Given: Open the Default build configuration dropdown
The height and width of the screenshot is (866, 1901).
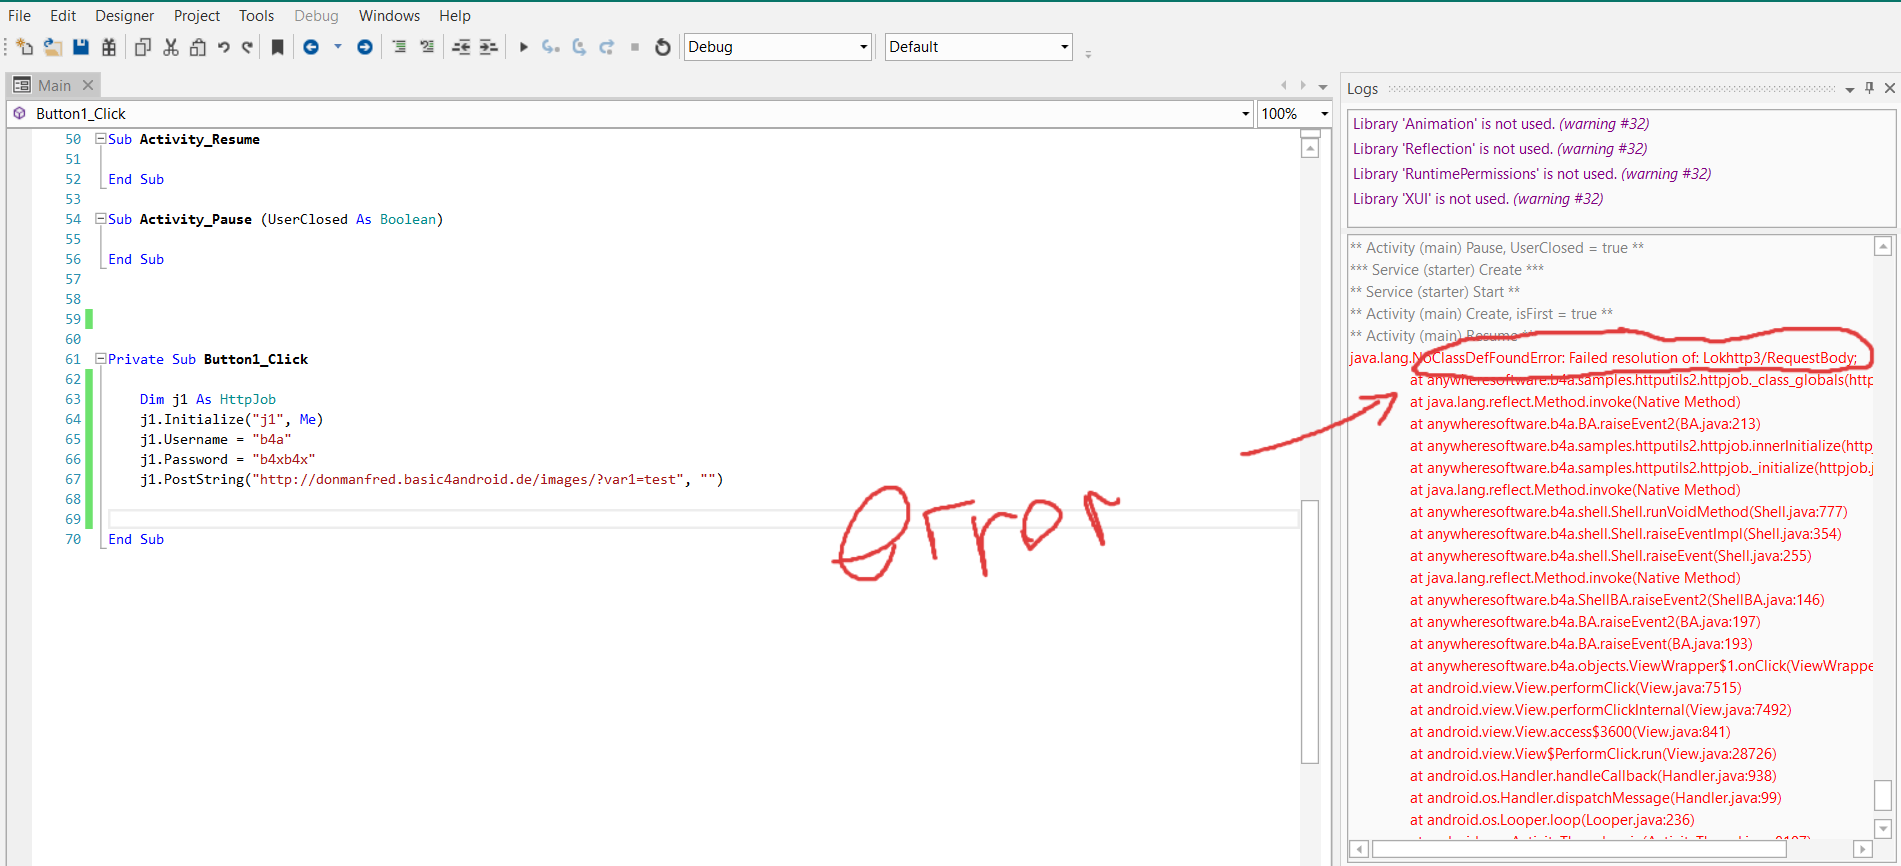Looking at the screenshot, I should pos(978,47).
